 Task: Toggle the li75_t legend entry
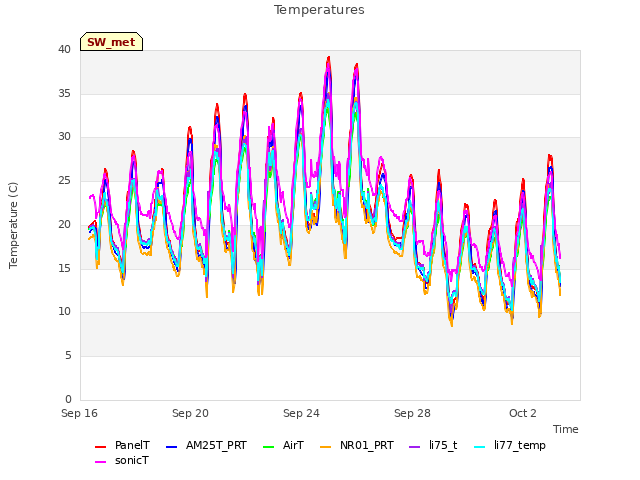pyautogui.click(x=433, y=445)
